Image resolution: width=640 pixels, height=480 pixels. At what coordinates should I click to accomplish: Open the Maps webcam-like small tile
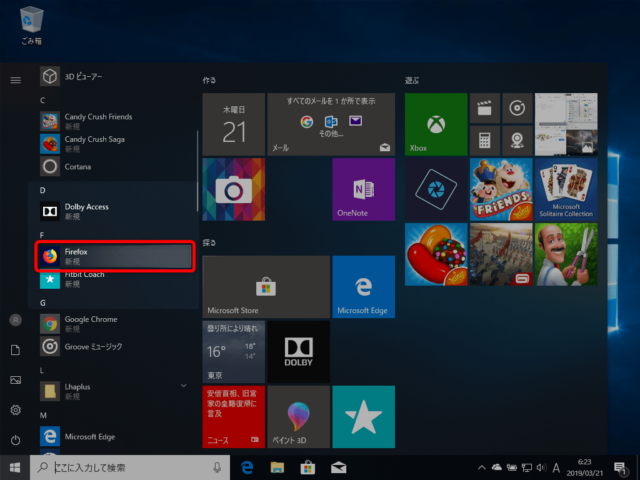point(518,140)
